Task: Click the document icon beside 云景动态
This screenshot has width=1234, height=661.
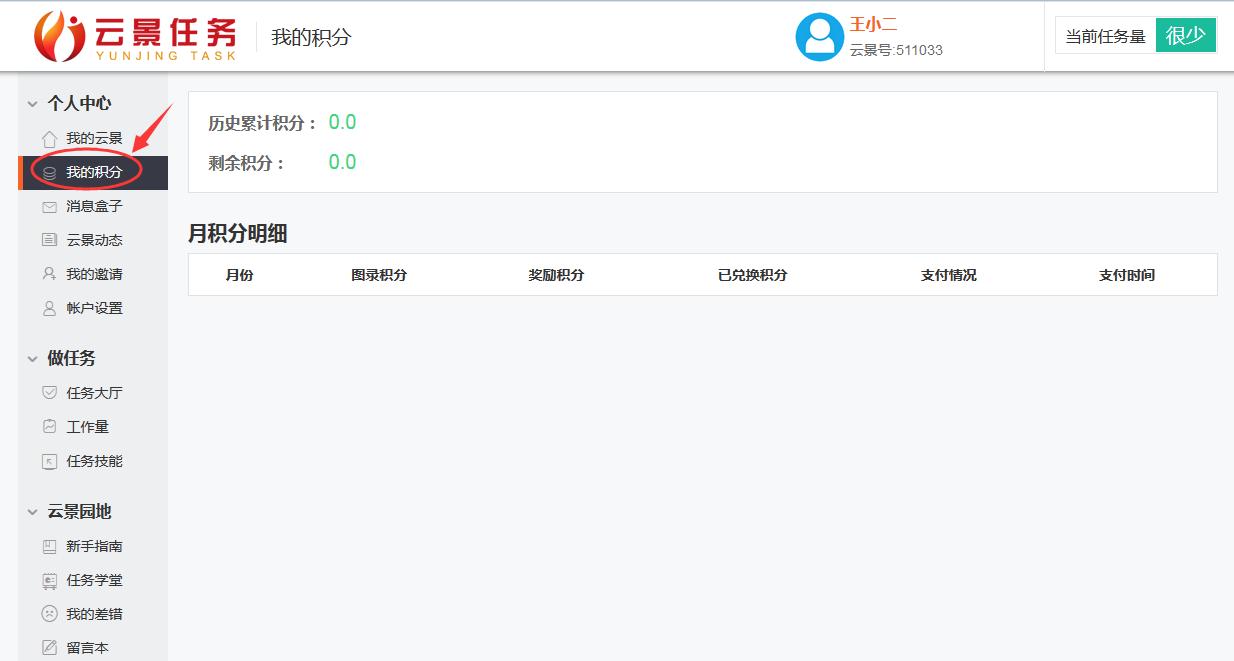Action: pos(47,240)
